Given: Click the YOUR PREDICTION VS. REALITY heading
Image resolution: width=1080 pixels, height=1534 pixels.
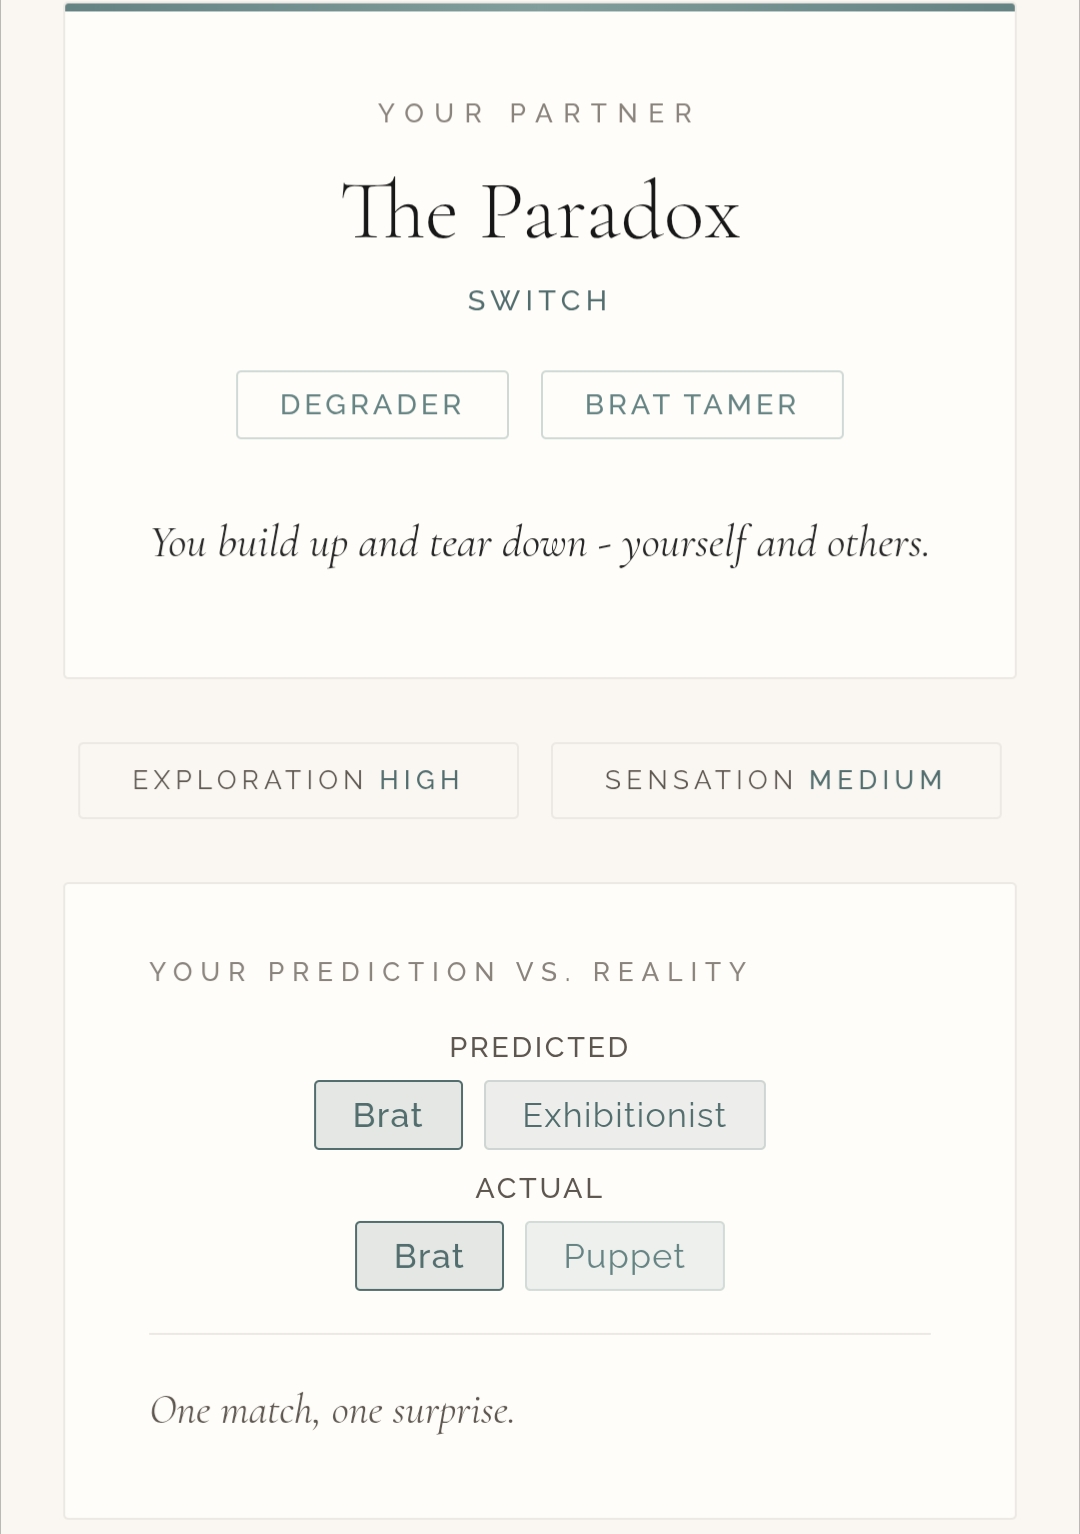Looking at the screenshot, I should tap(449, 972).
